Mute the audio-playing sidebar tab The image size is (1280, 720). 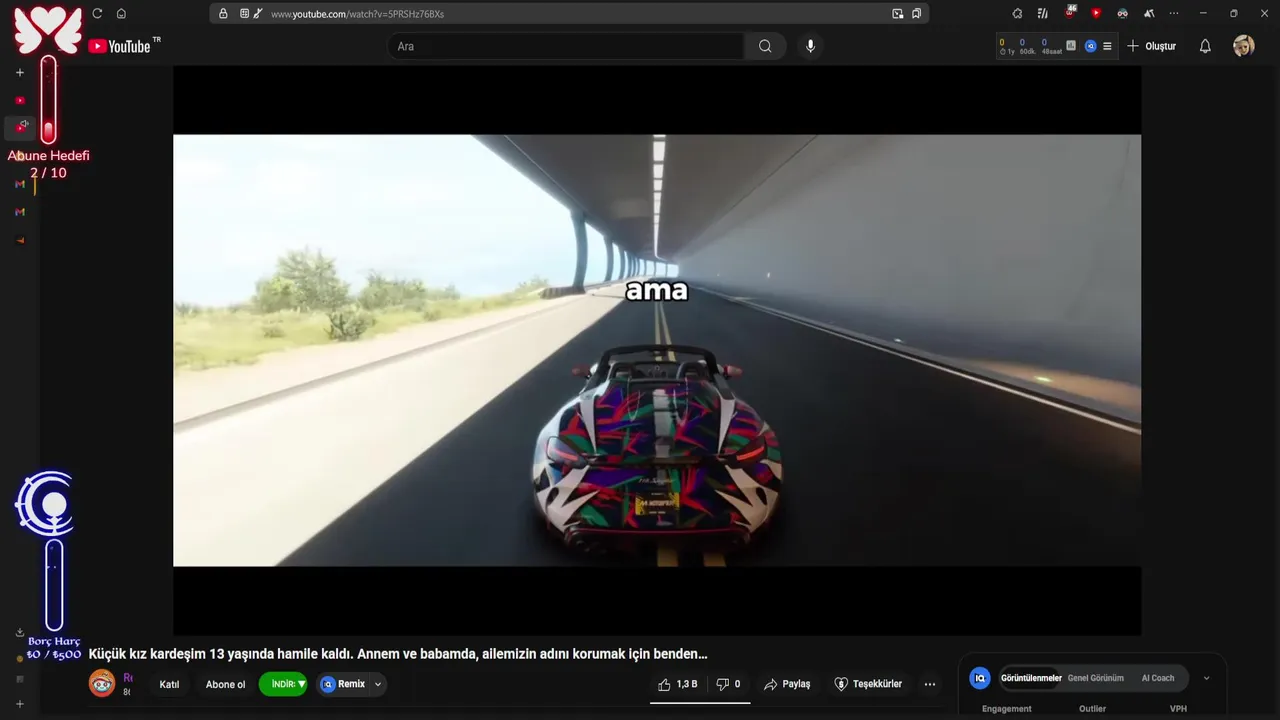(x=24, y=124)
